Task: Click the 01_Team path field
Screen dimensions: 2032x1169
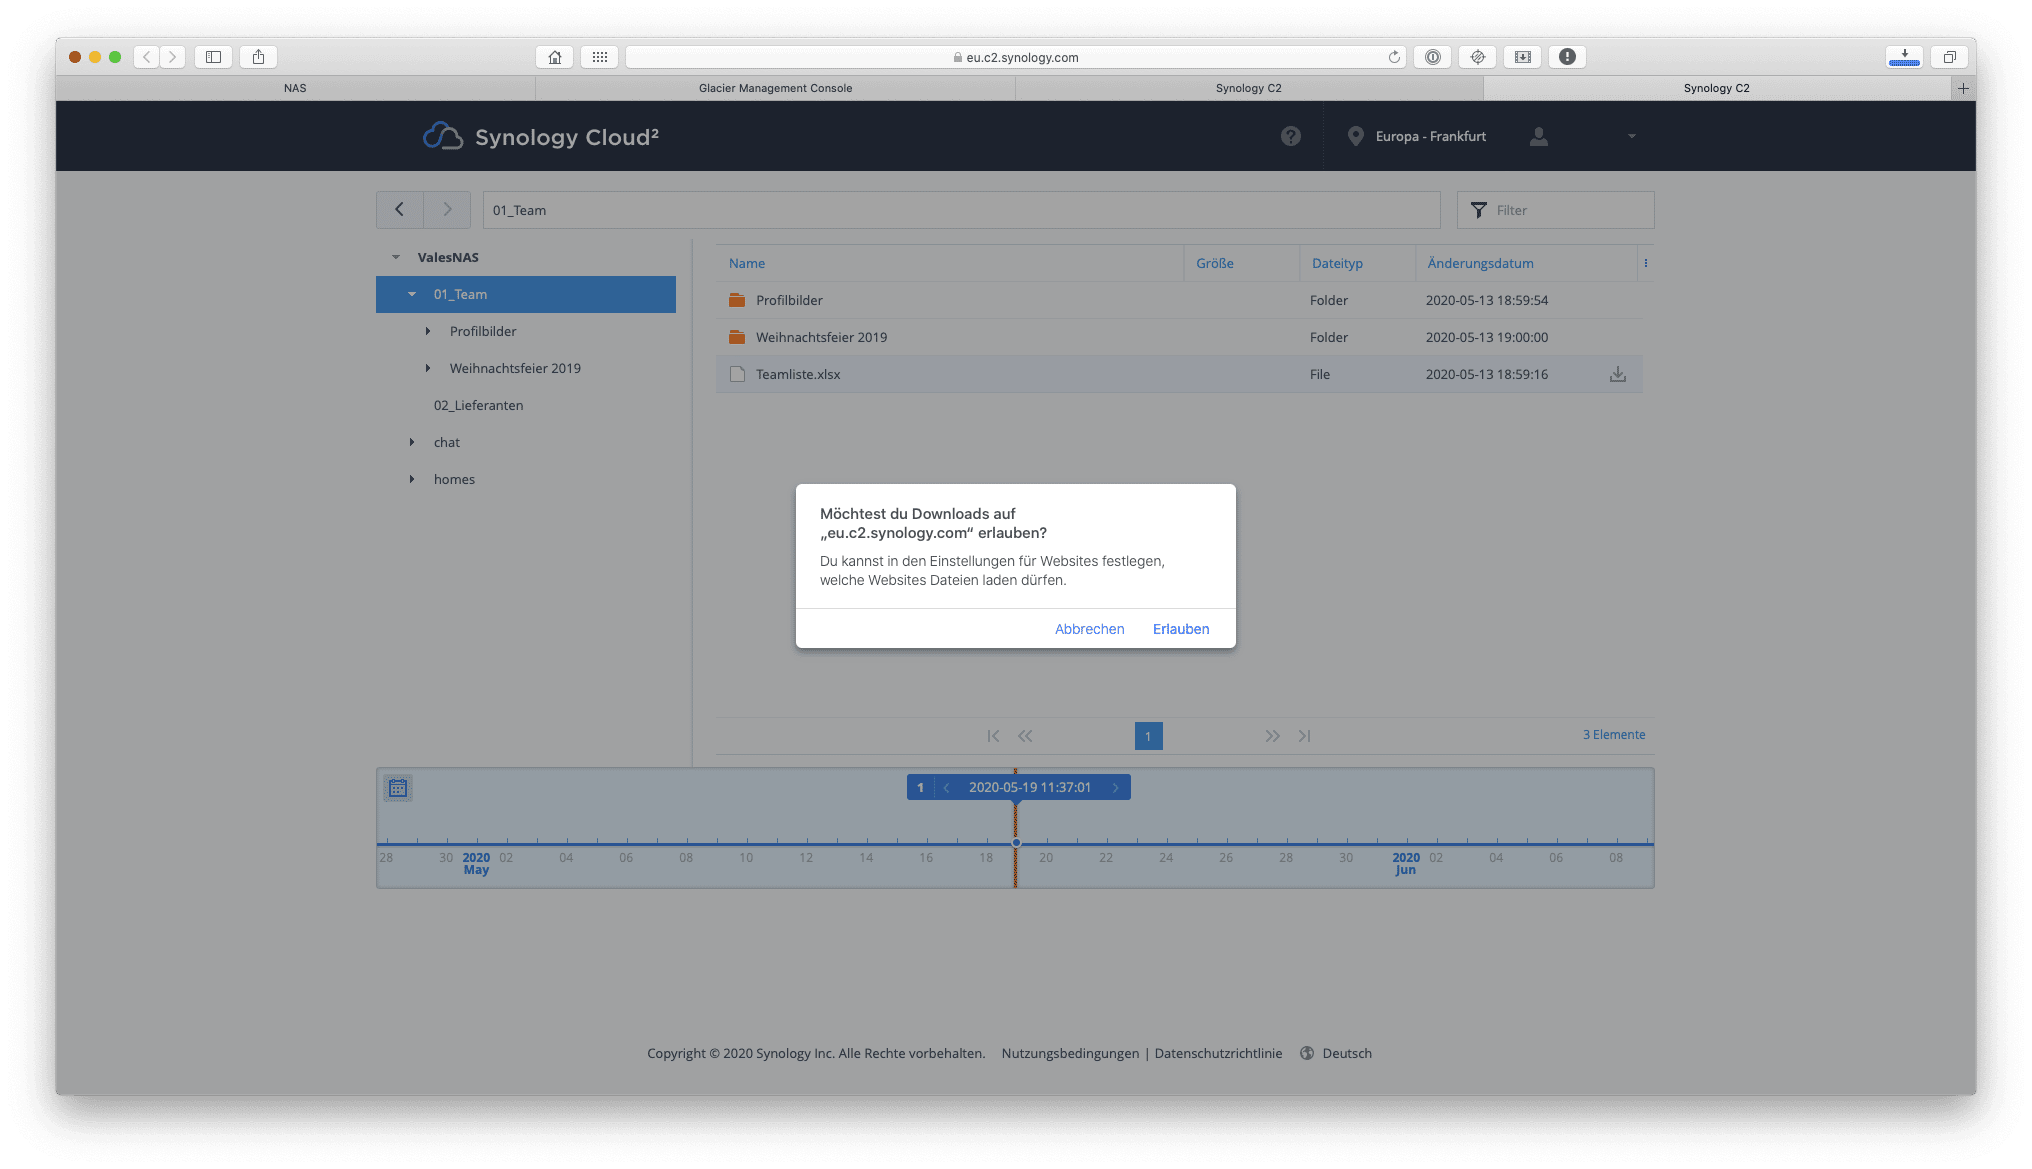Action: (x=961, y=210)
